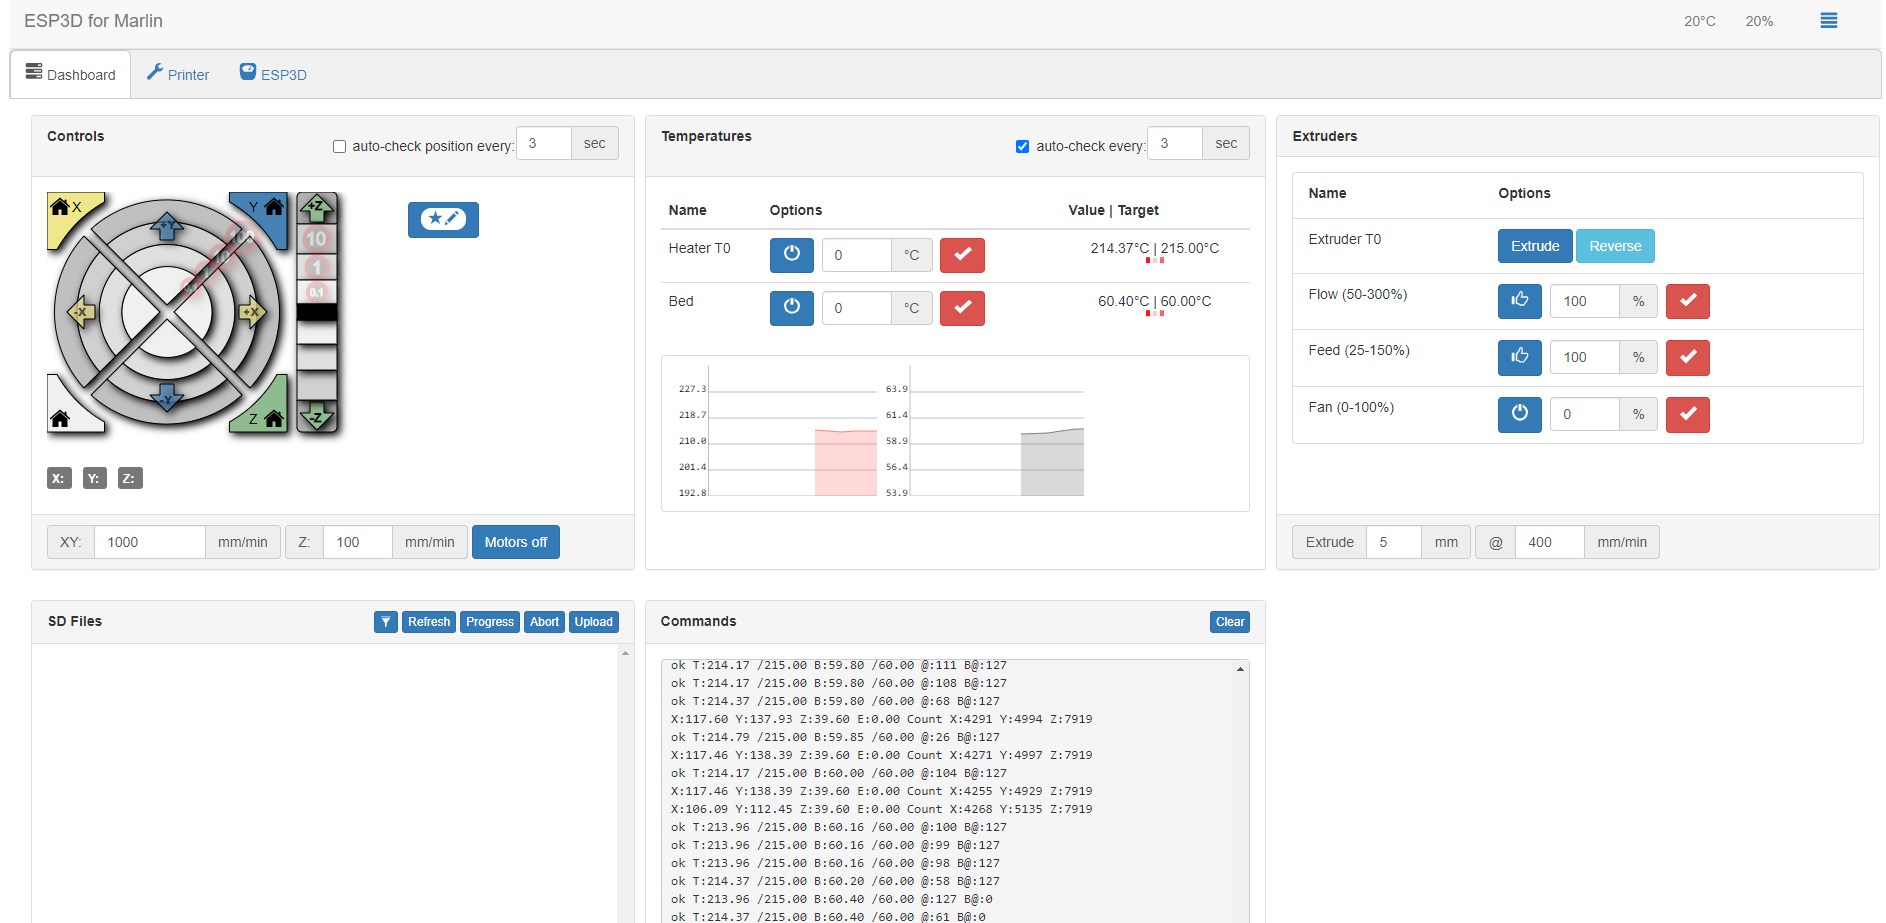Reset Flow to default with thumbs-up
The height and width of the screenshot is (923, 1886).
pyautogui.click(x=1520, y=301)
